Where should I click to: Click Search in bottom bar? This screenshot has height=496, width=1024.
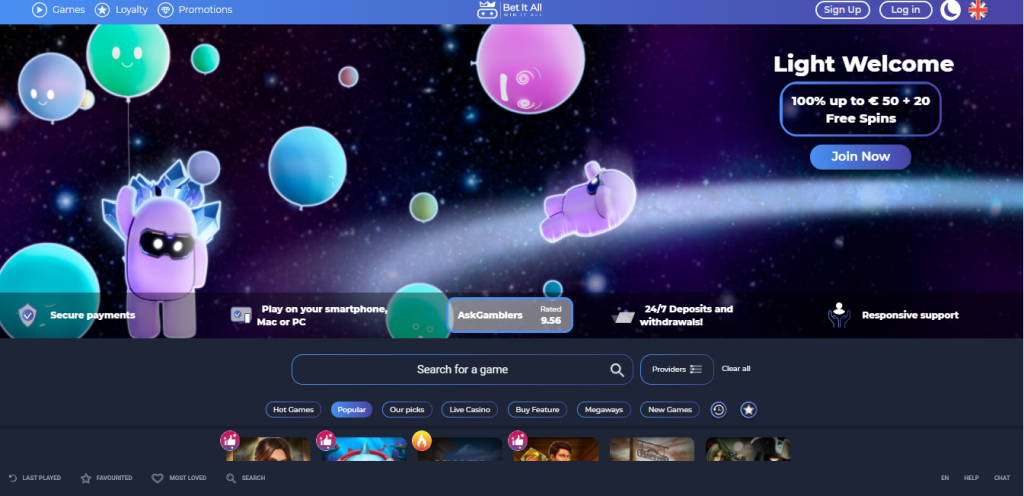246,478
